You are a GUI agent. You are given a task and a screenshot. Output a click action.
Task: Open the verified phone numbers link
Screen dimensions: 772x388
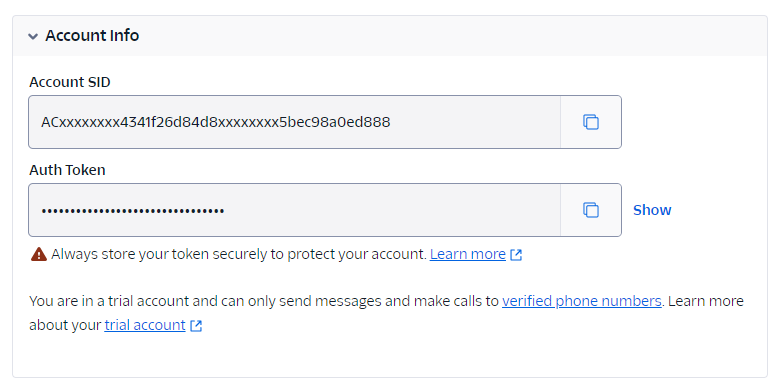tap(581, 301)
